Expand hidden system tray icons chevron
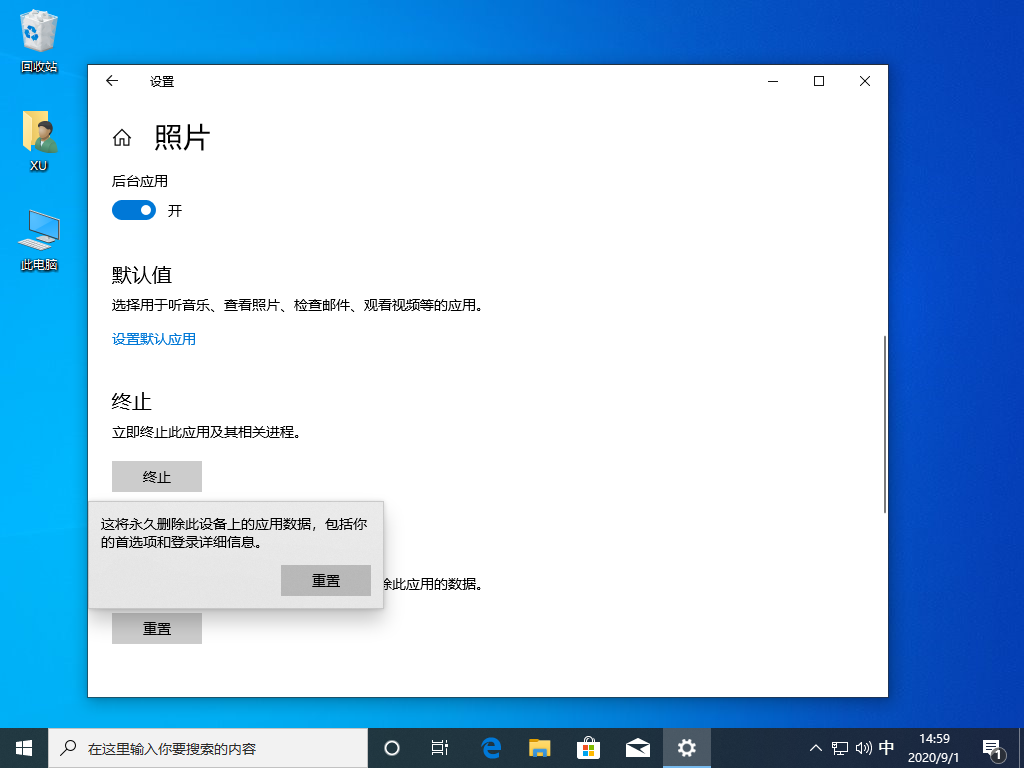This screenshot has height=768, width=1024. click(x=816, y=747)
